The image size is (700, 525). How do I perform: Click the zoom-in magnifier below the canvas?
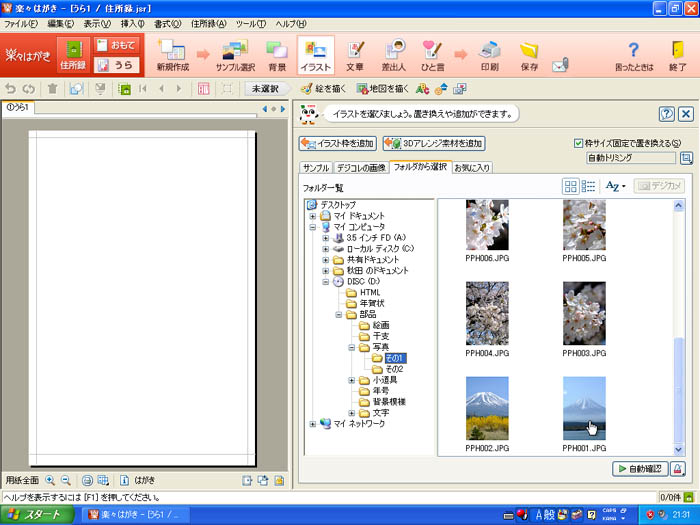click(51, 480)
